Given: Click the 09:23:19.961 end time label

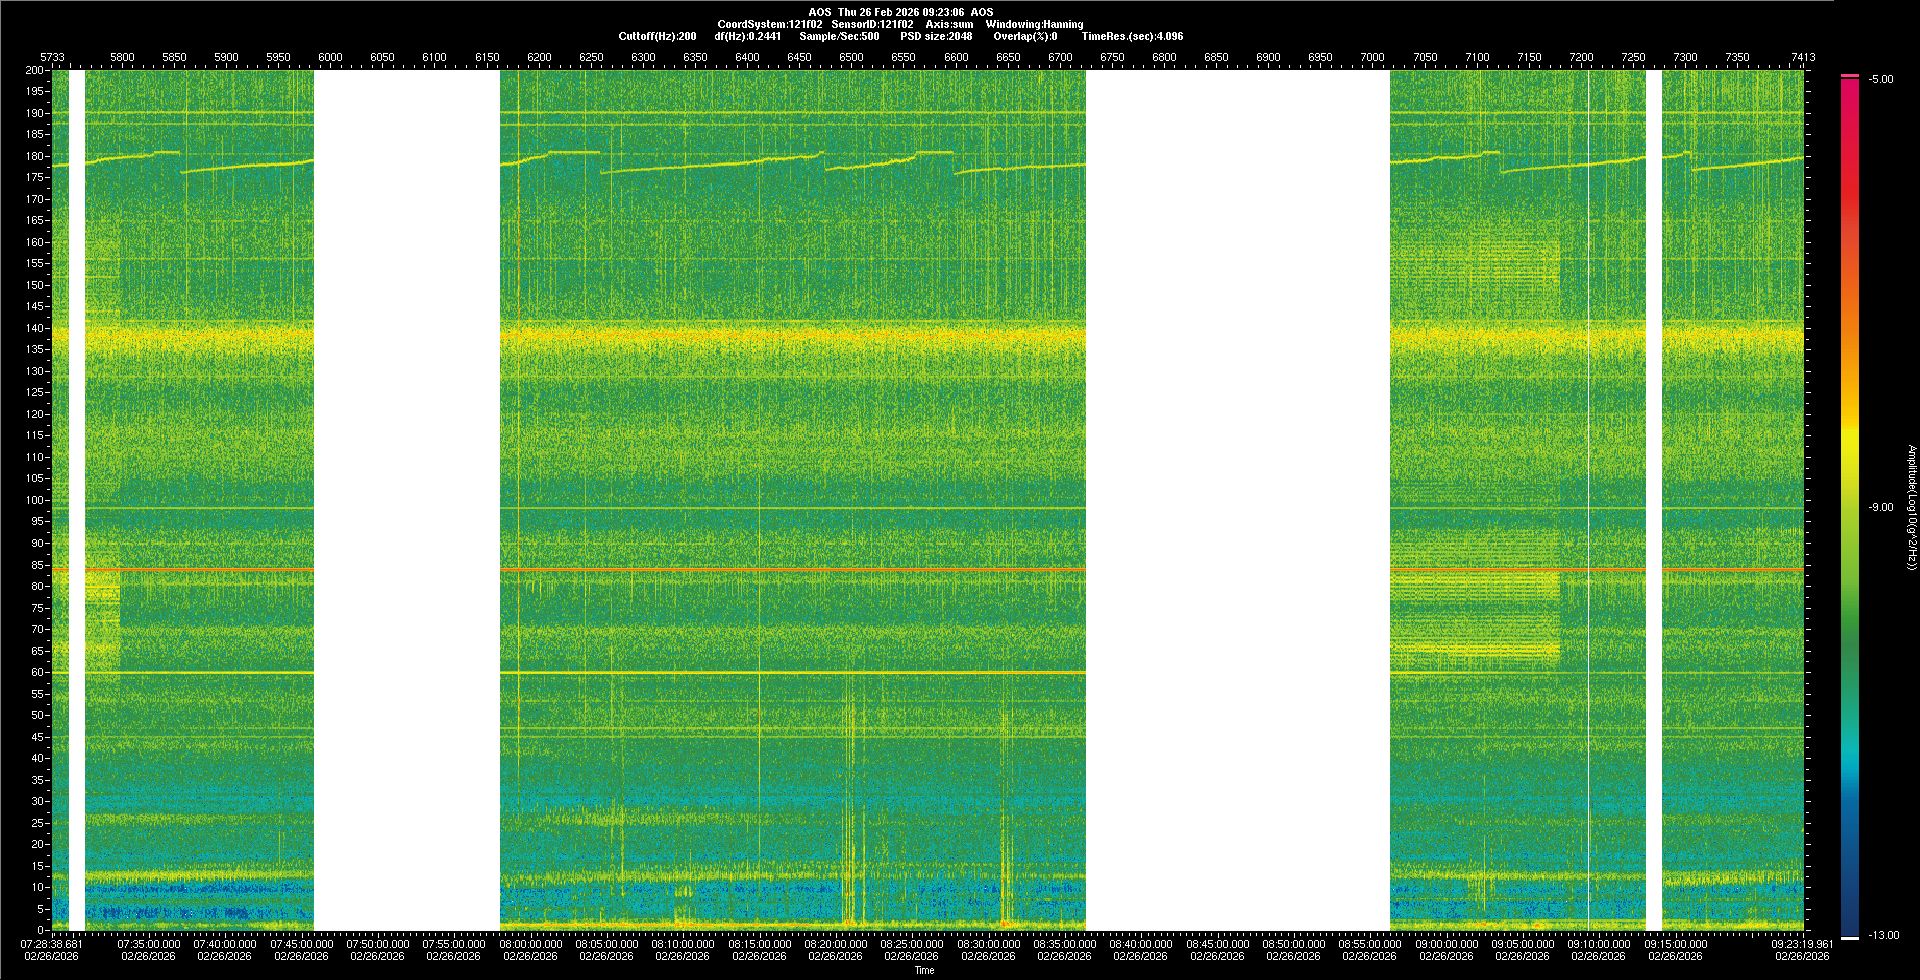Looking at the screenshot, I should coord(1802,943).
